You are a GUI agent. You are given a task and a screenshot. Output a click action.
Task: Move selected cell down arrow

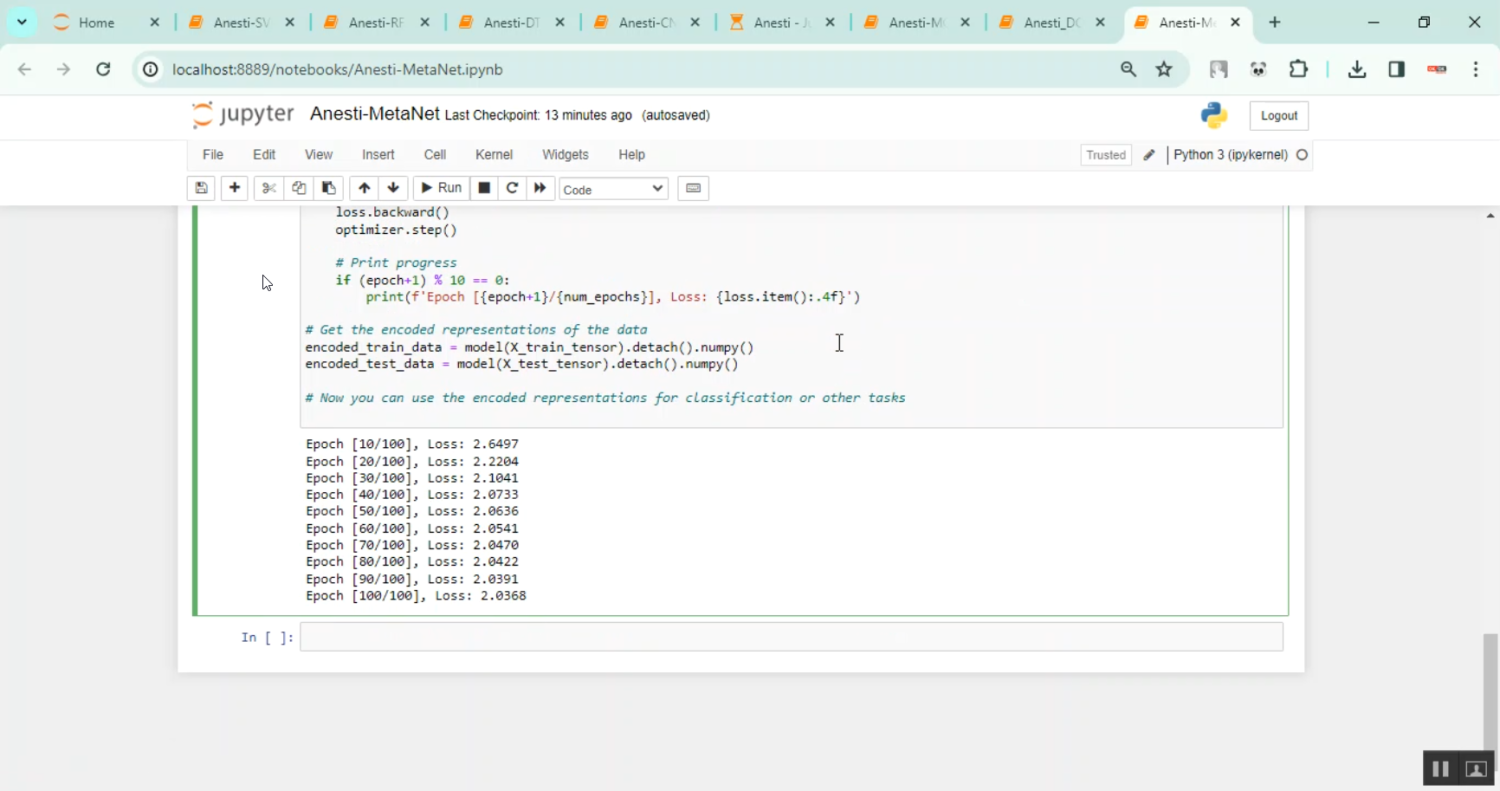(x=393, y=188)
